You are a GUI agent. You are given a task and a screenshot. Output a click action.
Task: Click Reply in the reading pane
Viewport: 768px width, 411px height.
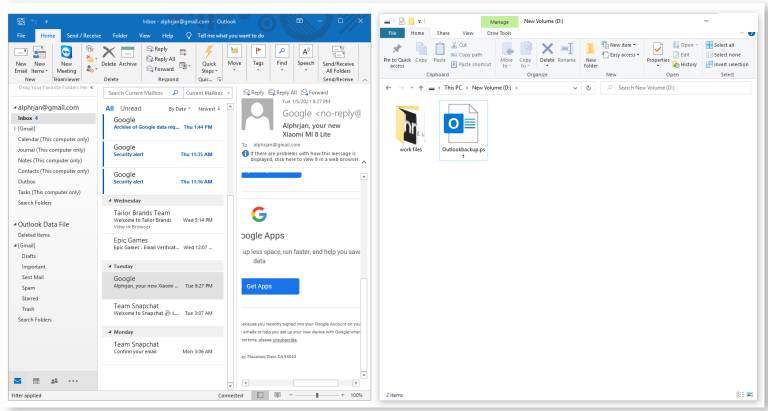[x=254, y=93]
